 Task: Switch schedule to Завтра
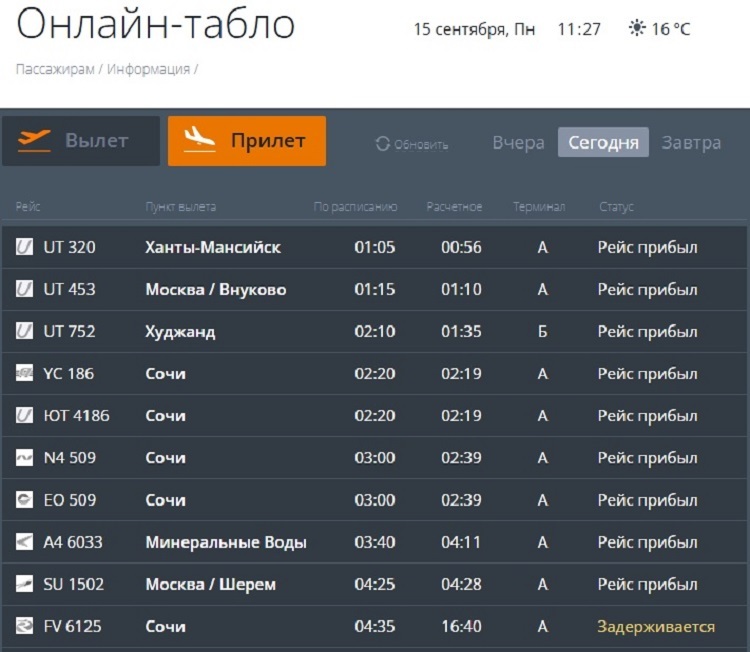(x=691, y=143)
